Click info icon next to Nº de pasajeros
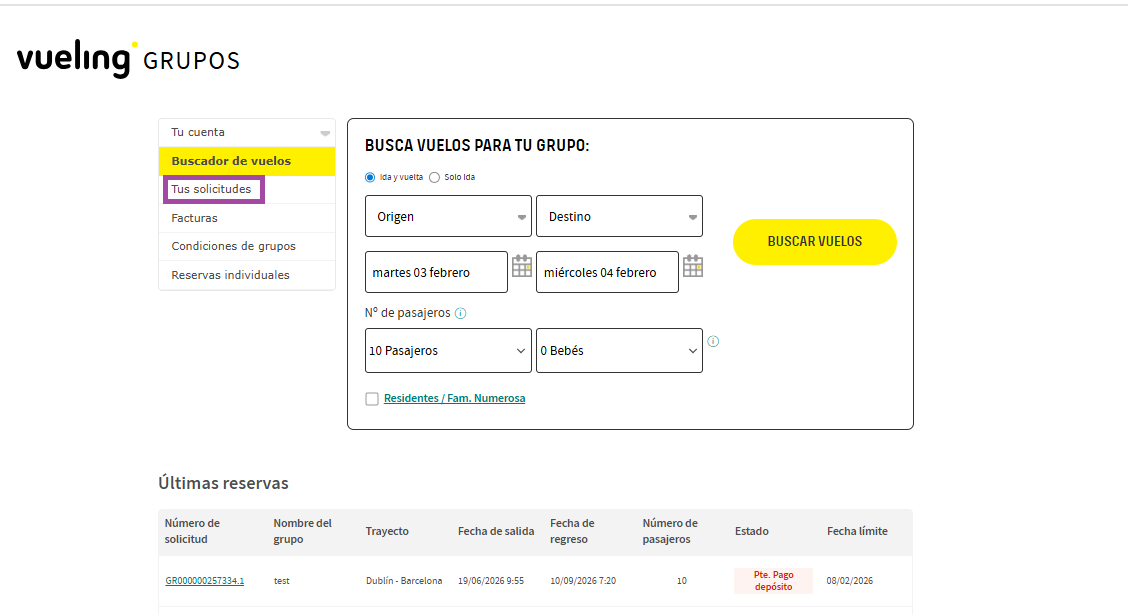 tap(460, 313)
